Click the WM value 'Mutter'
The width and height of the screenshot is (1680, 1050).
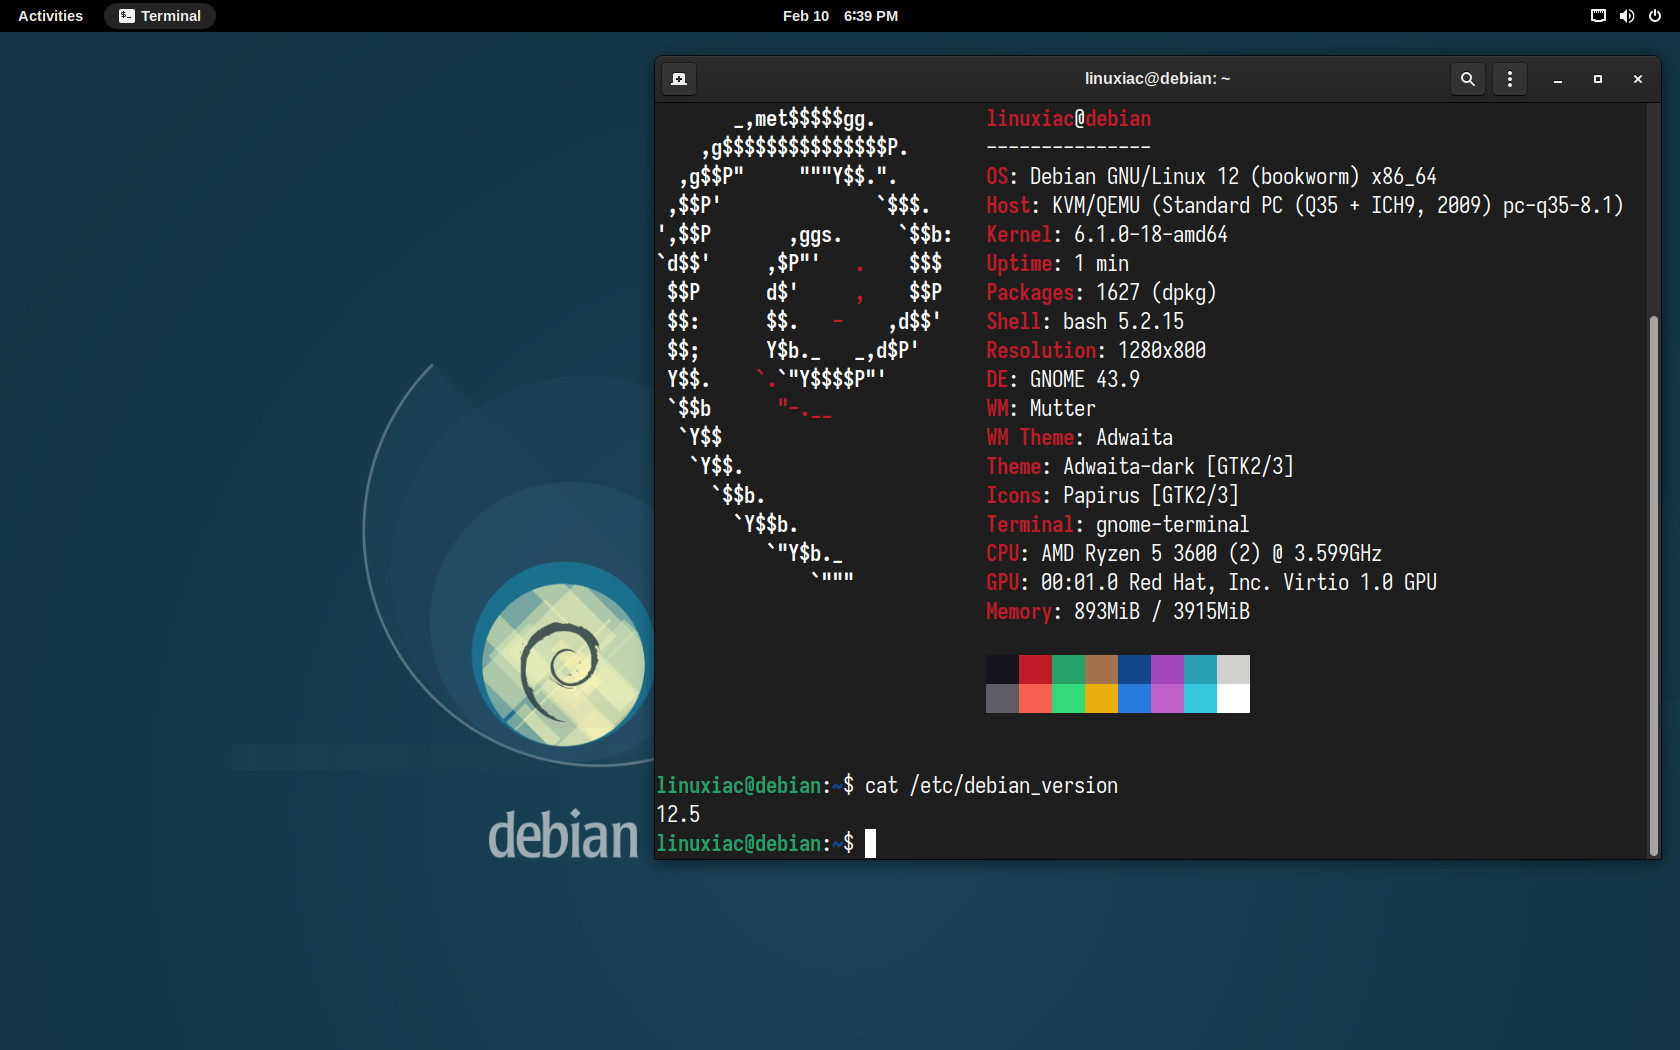[x=1063, y=409]
